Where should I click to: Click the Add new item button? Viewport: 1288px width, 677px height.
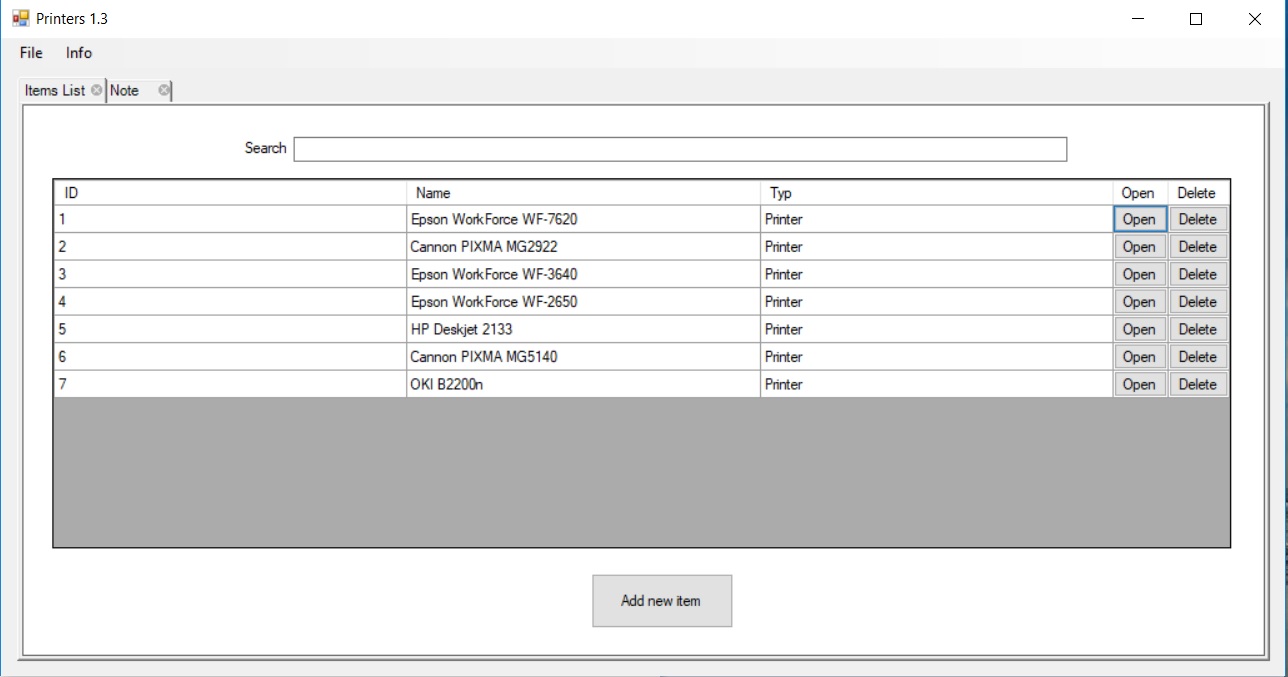point(662,601)
